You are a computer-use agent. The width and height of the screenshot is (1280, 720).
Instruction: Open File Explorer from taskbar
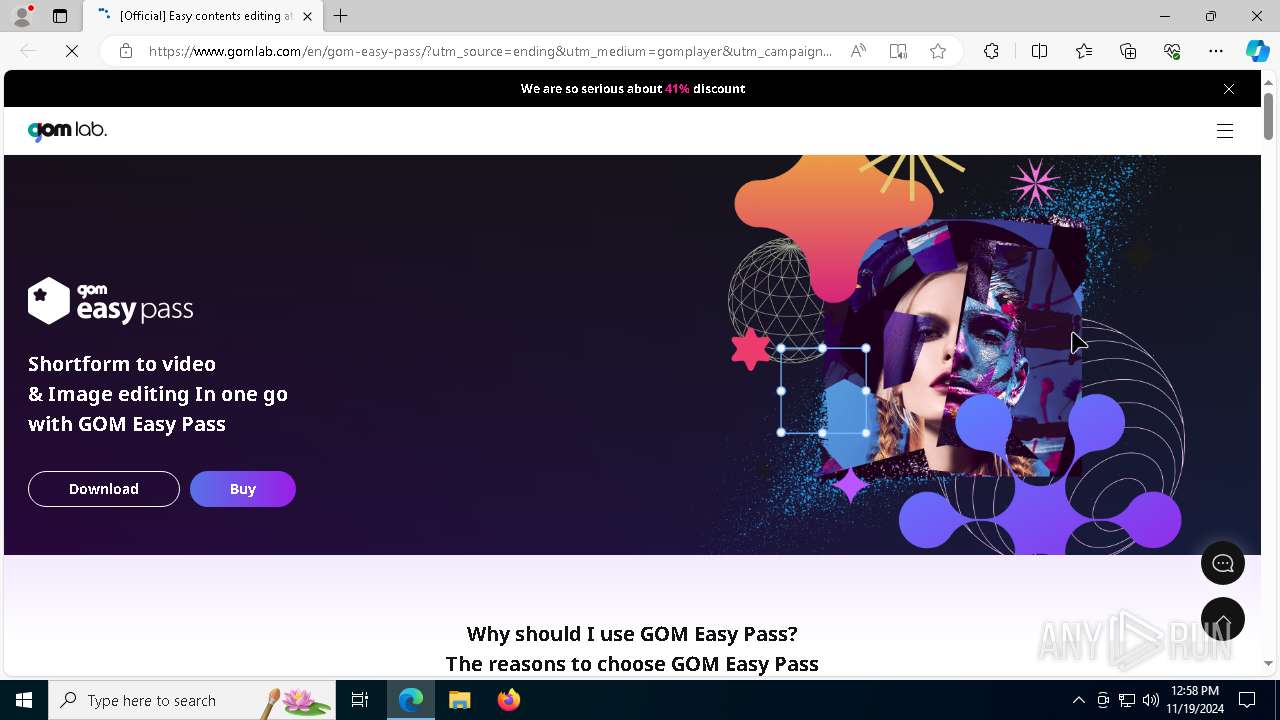tap(460, 700)
